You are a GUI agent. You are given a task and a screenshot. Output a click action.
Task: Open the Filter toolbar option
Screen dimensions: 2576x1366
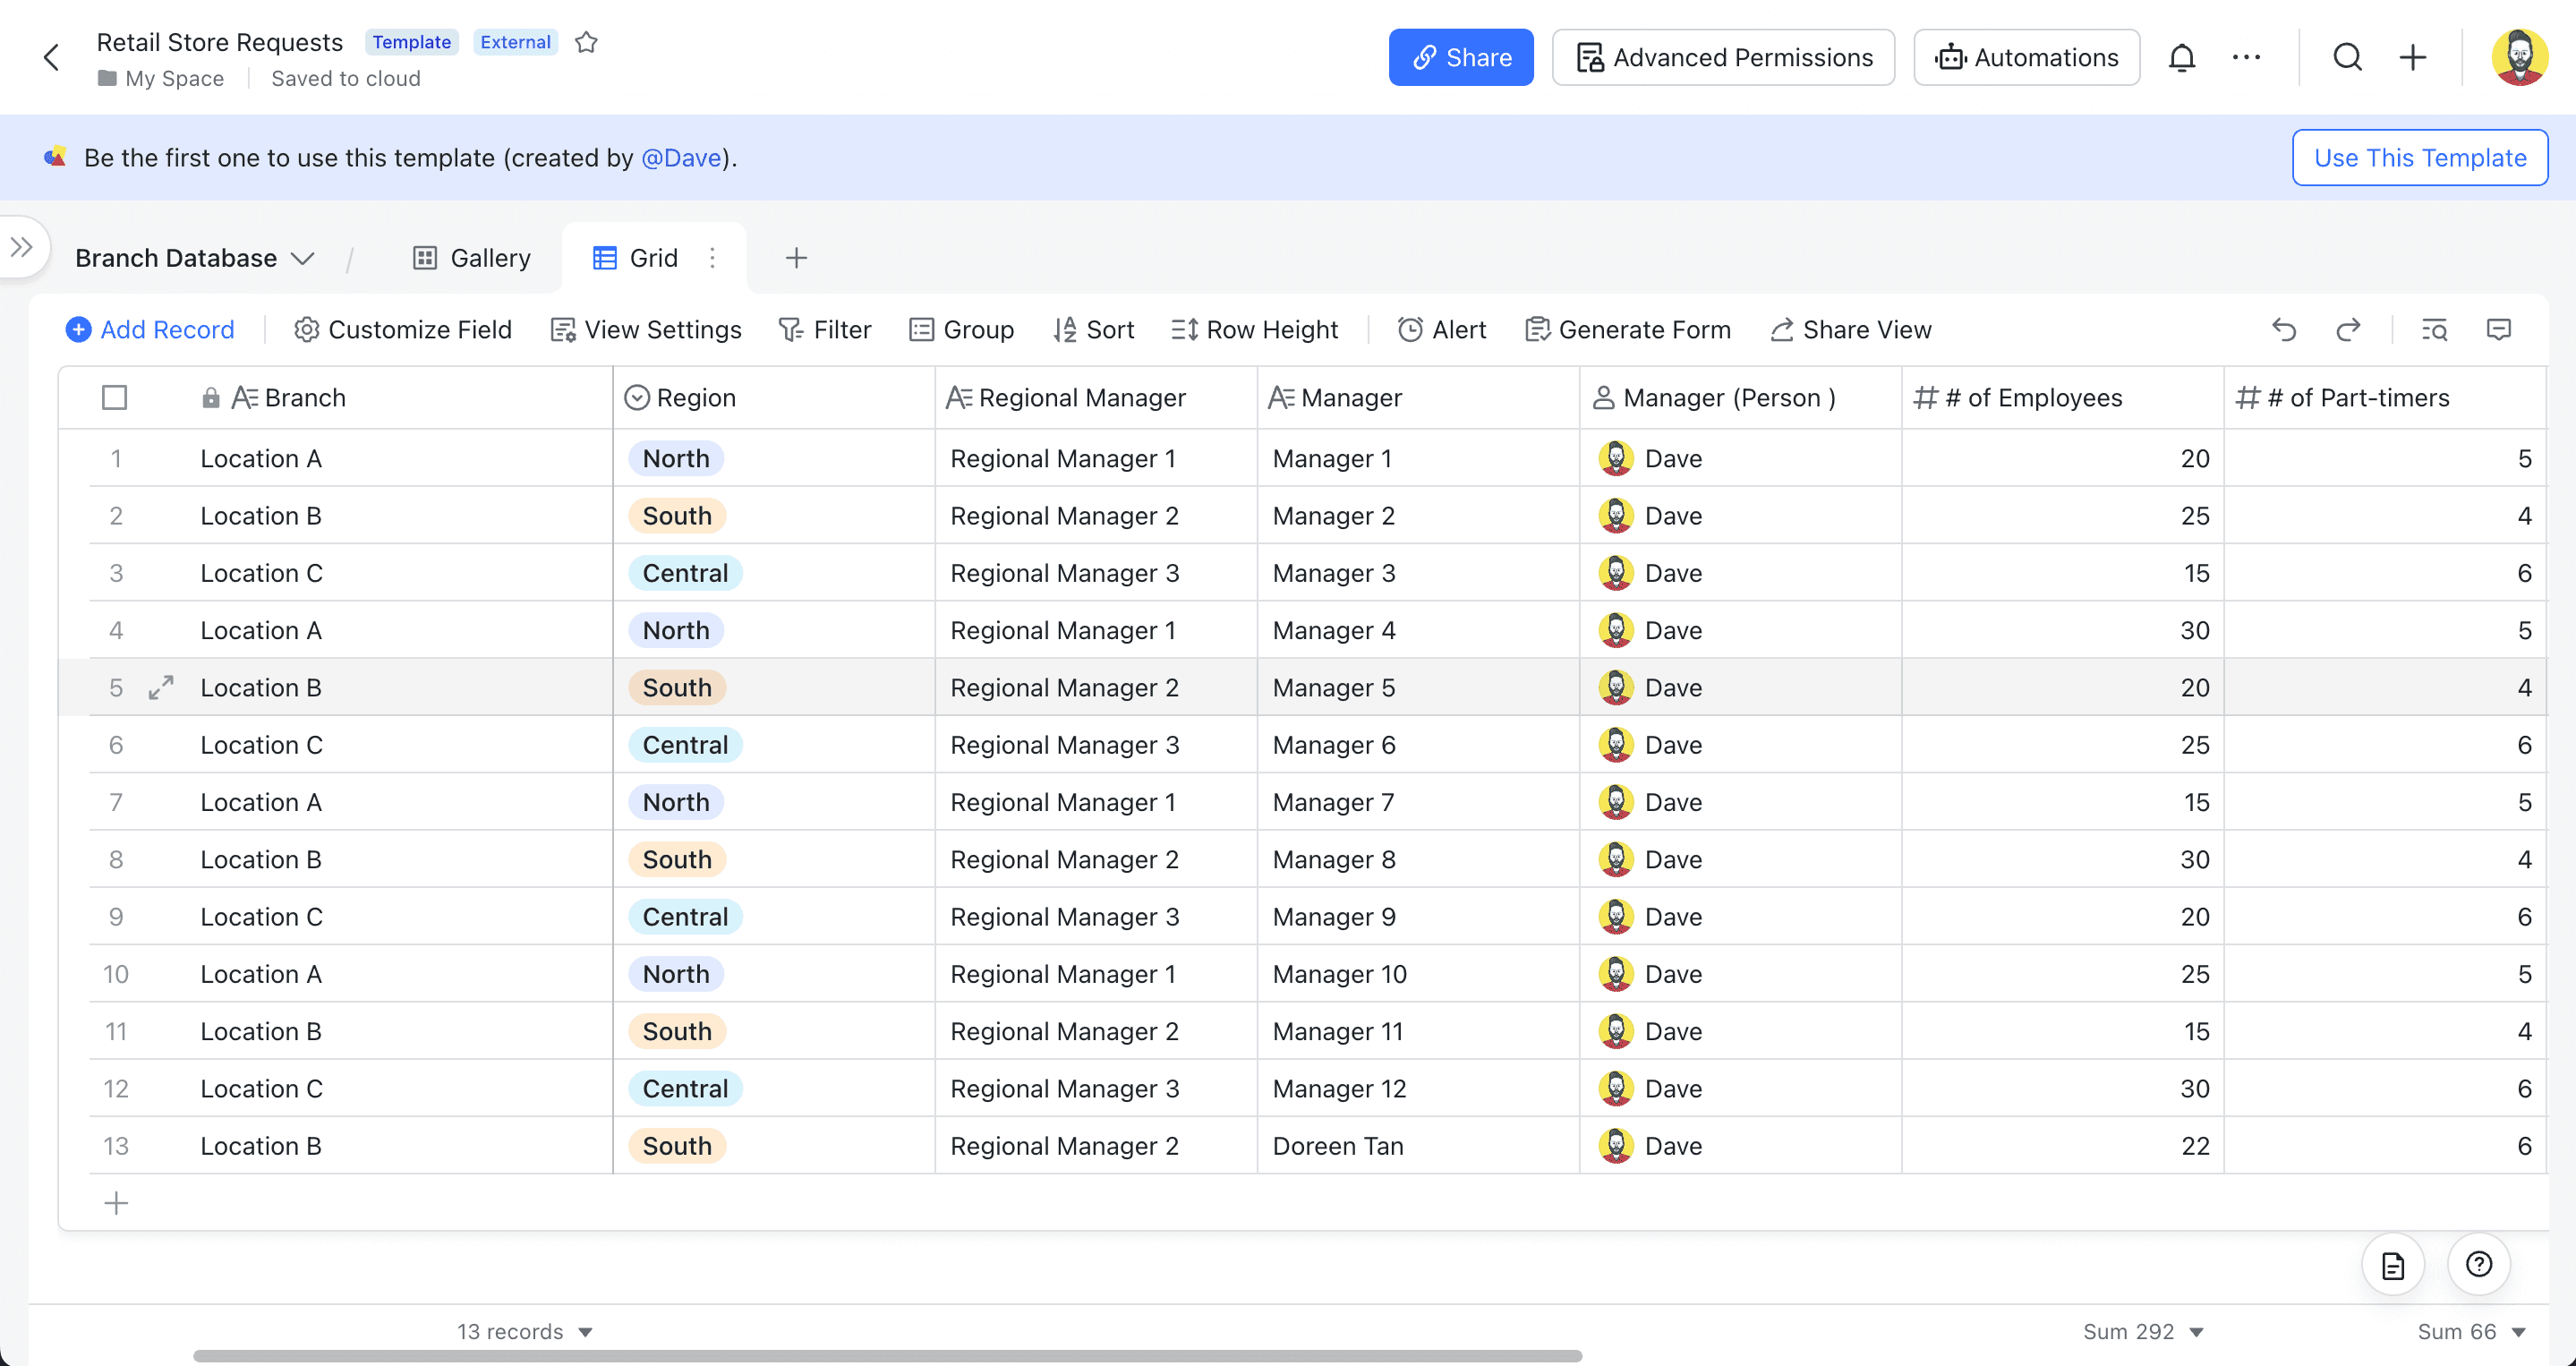click(825, 330)
